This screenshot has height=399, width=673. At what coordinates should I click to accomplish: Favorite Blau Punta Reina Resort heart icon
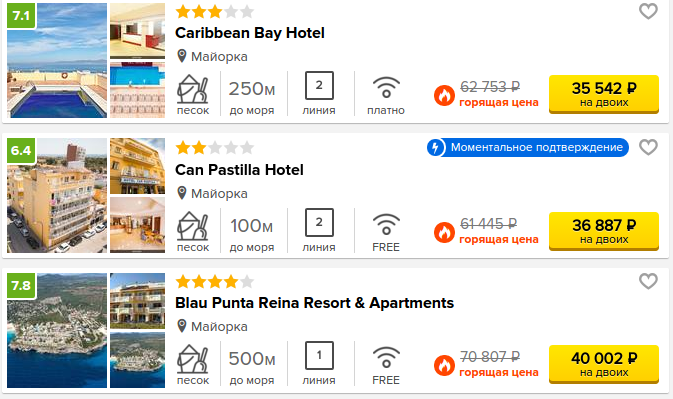(x=648, y=281)
